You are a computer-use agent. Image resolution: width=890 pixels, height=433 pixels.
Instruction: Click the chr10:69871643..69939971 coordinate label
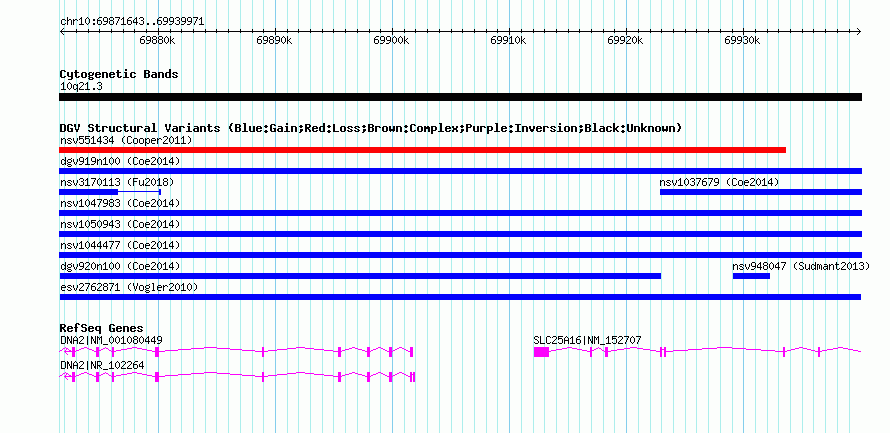coord(132,22)
